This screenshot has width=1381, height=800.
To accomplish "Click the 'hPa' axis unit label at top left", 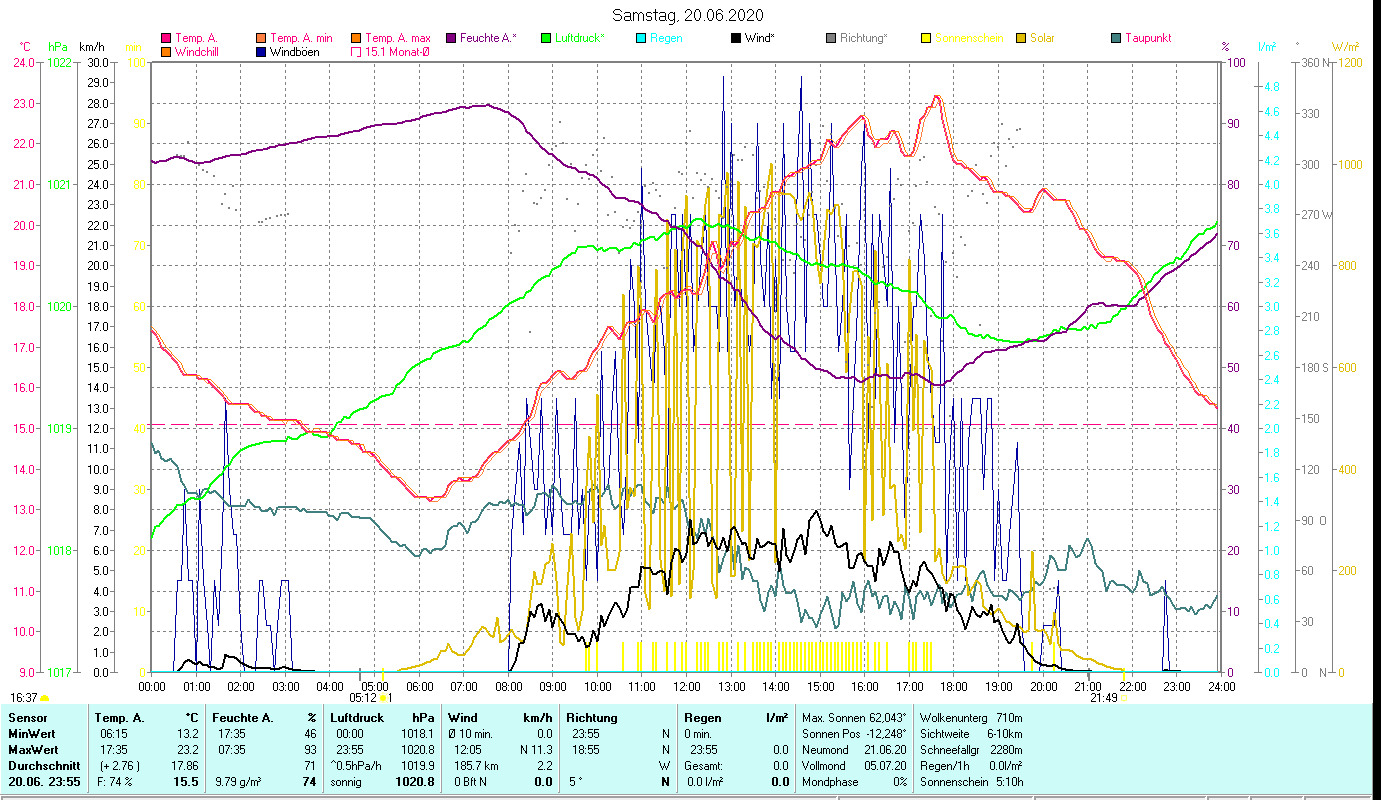I will (58, 47).
